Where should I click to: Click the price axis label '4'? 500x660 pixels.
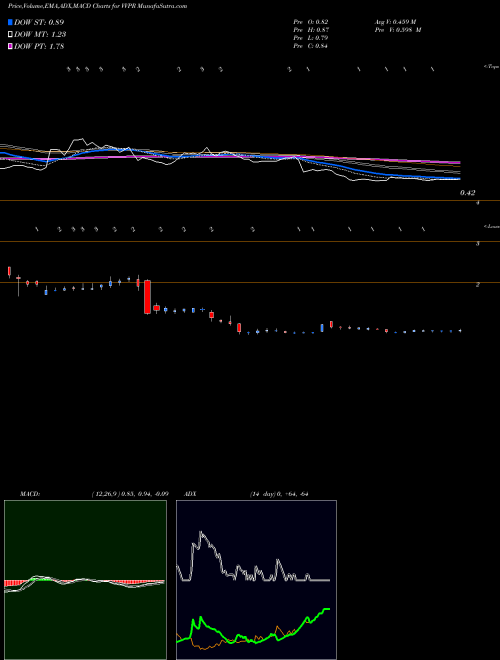(x=478, y=203)
